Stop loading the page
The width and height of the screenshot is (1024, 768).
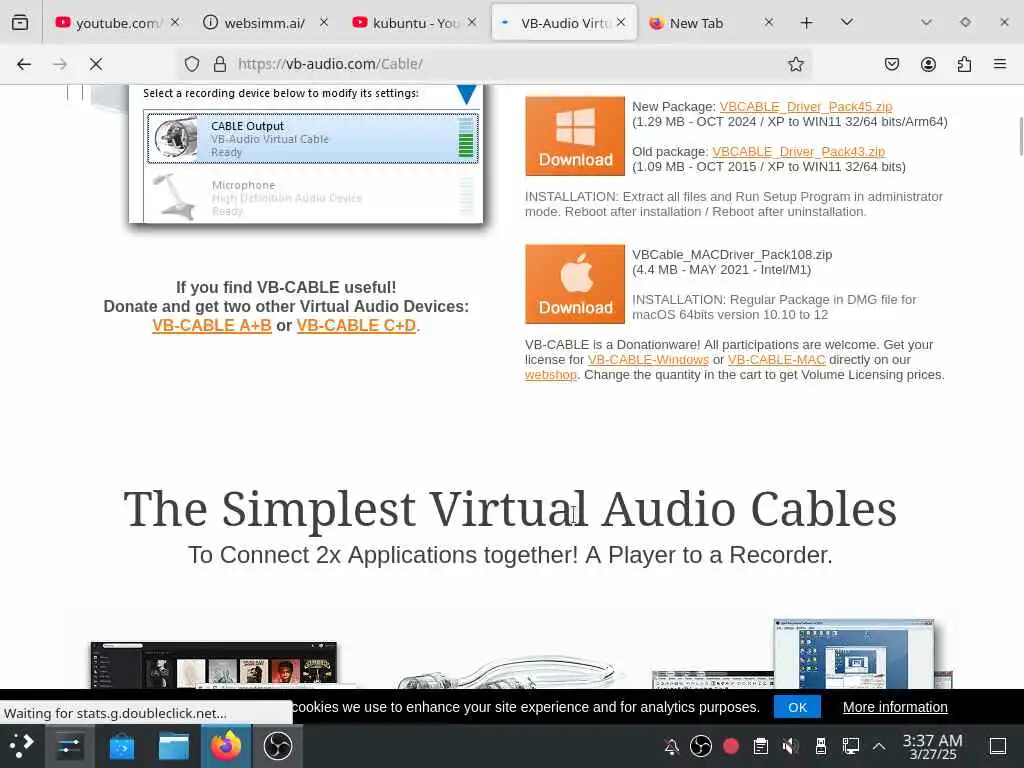[96, 64]
